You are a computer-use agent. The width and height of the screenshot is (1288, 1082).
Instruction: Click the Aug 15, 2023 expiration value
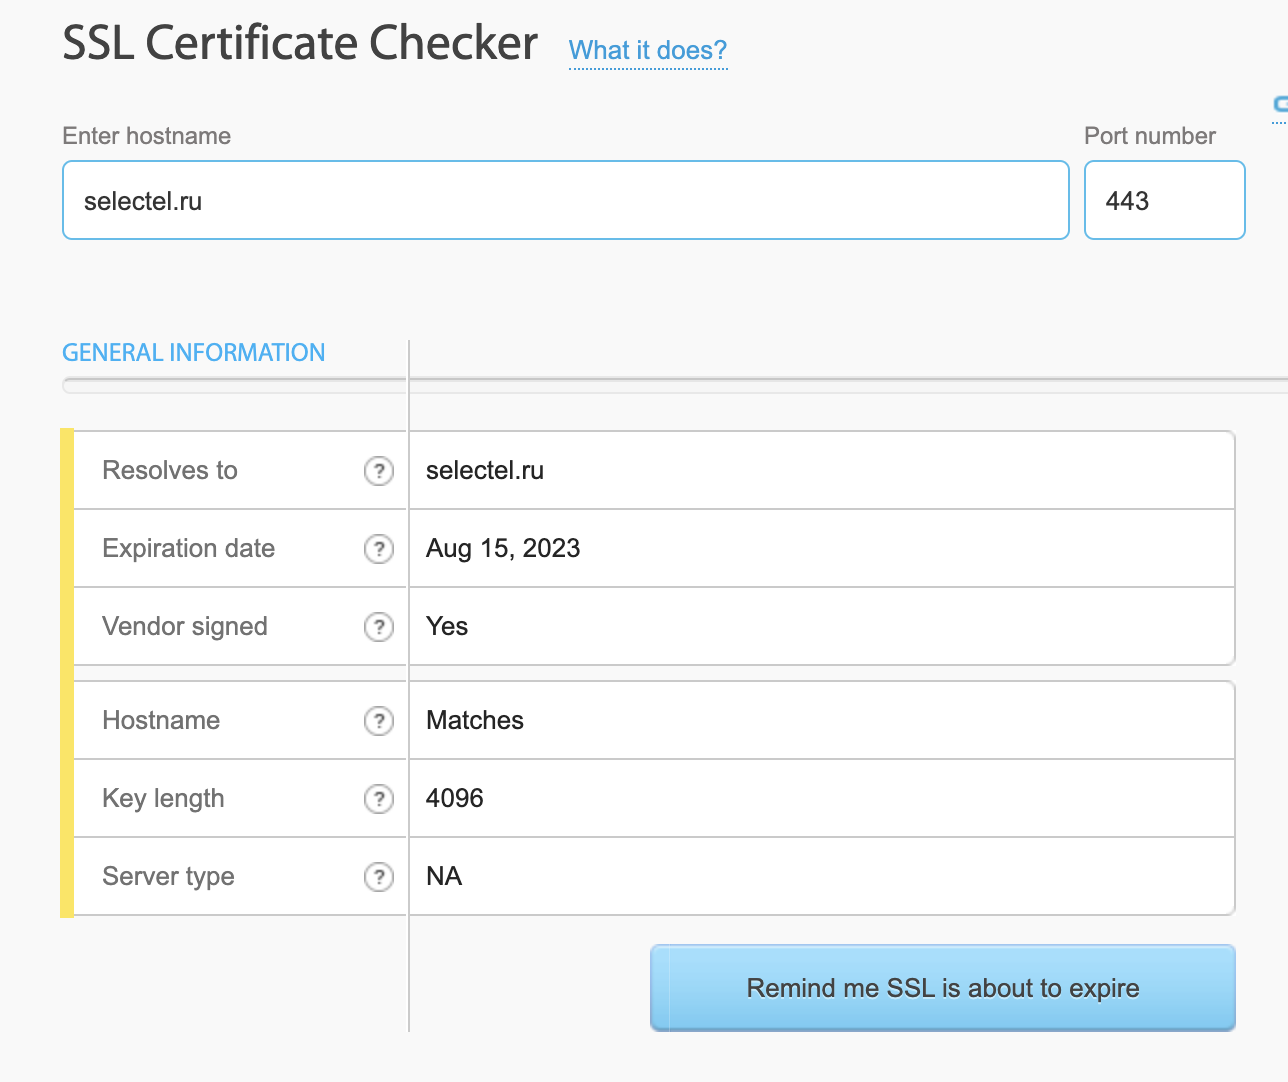point(503,549)
